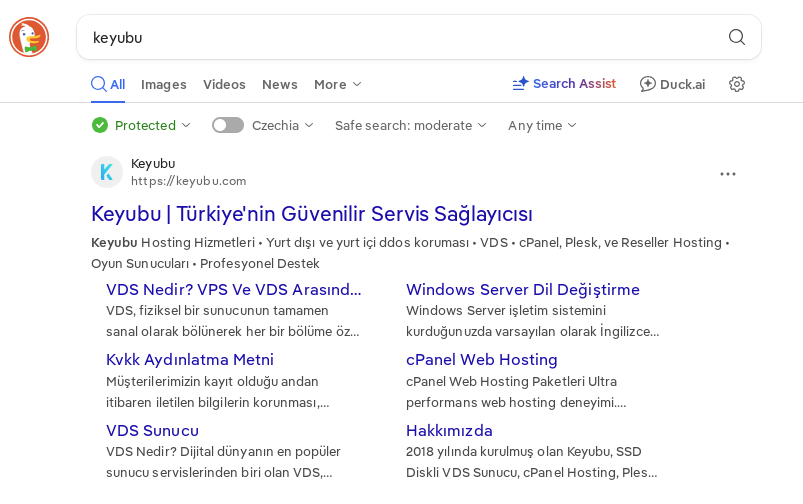Open the cPanel Web Hosting sitelink
The image size is (803, 504).
click(481, 360)
